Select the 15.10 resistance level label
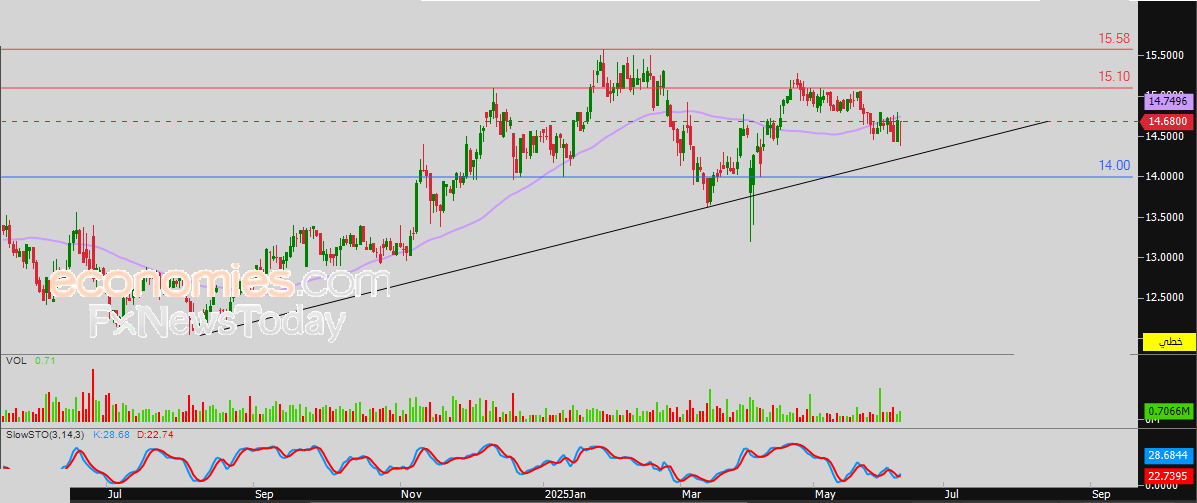This screenshot has height=503, width=1197. pyautogui.click(x=1115, y=76)
